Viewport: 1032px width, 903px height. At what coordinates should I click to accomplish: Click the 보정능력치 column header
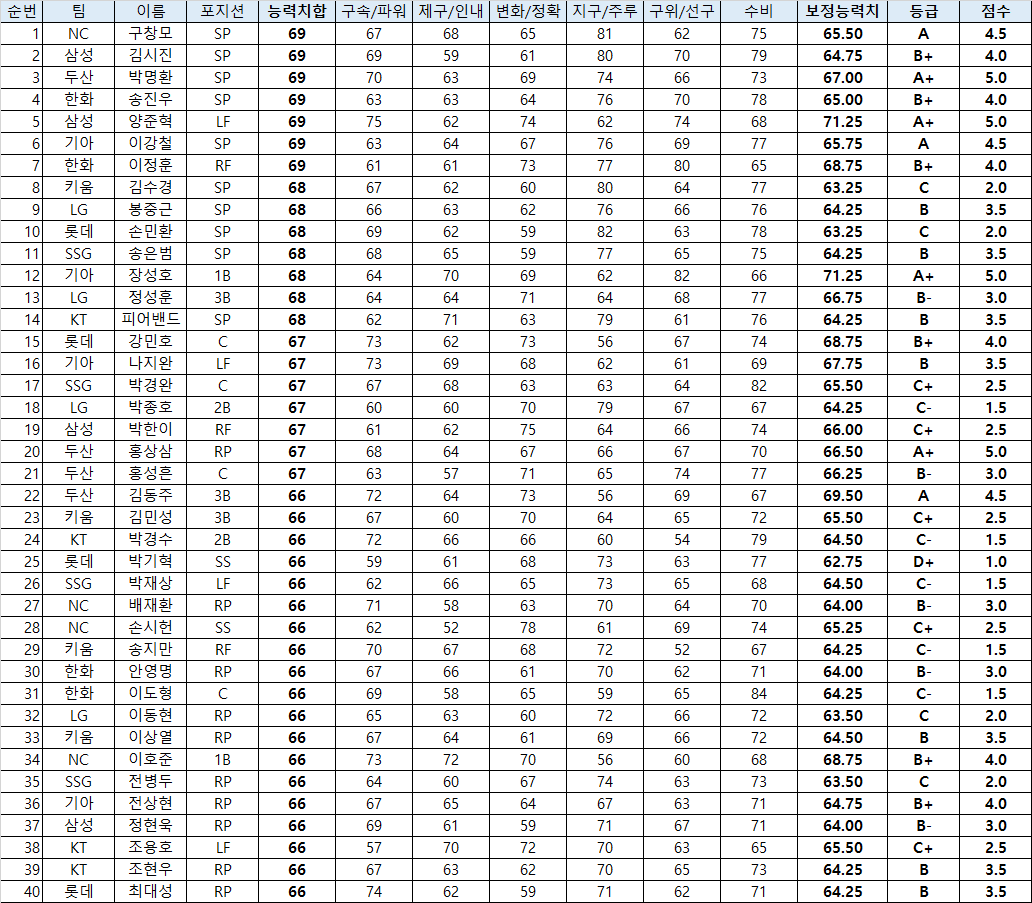[842, 11]
